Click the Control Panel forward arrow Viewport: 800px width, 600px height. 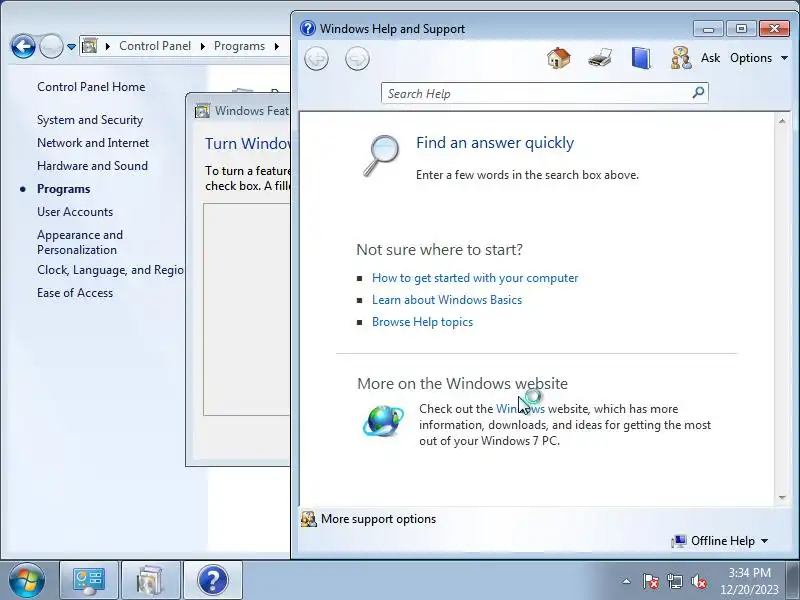[51, 46]
